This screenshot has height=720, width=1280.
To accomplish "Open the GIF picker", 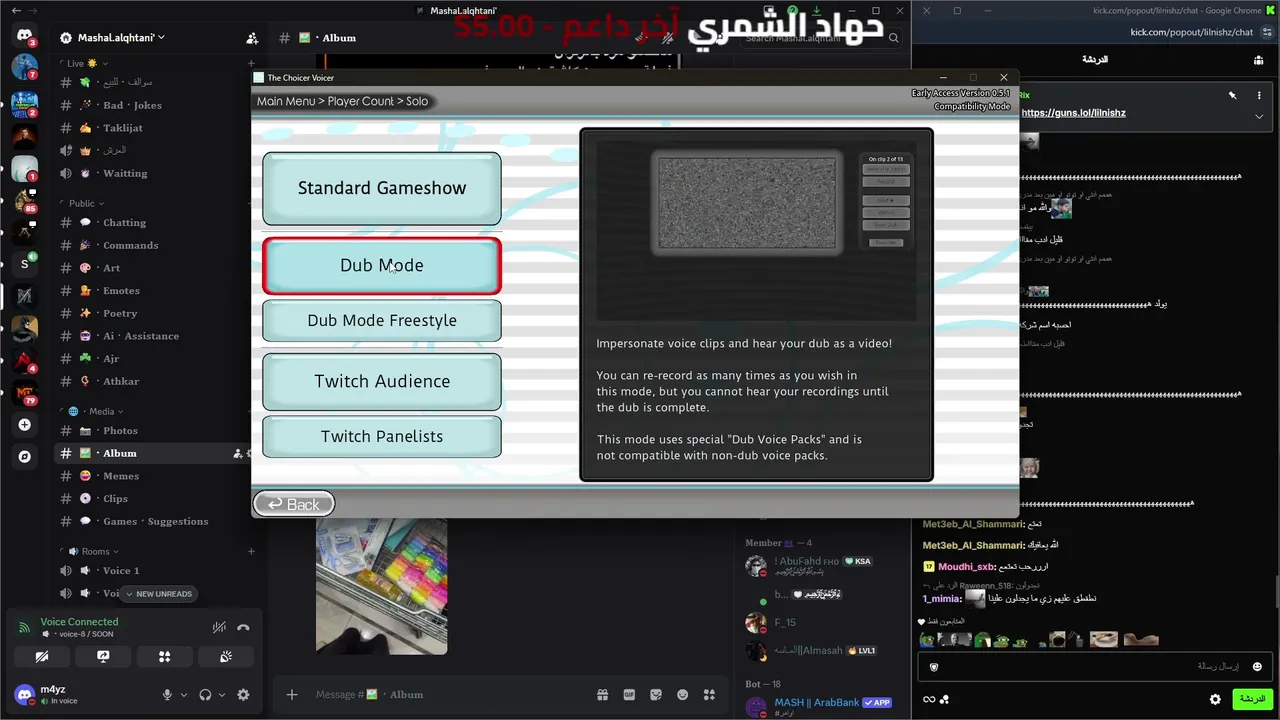I will [x=630, y=694].
